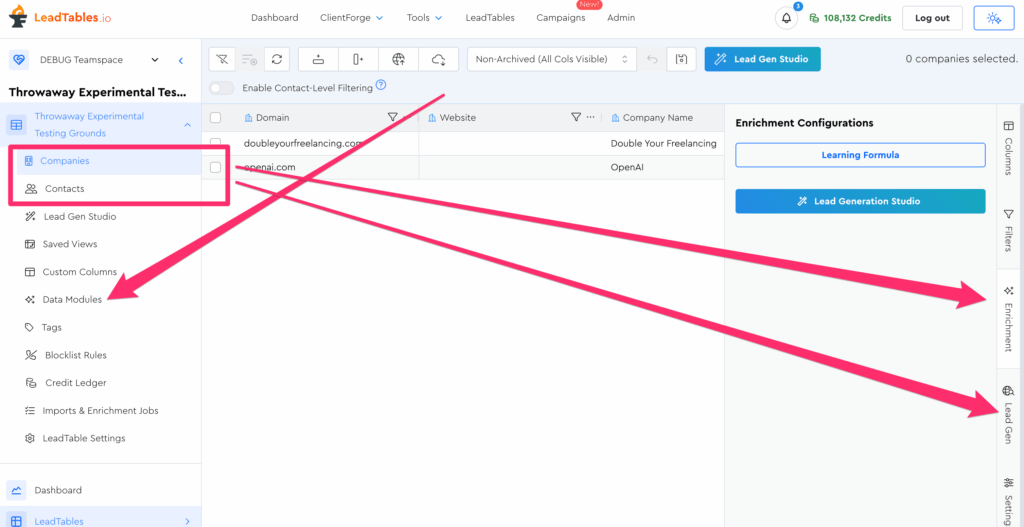The height and width of the screenshot is (527, 1024).
Task: Open the Non-Archived view dropdown
Action: point(552,59)
